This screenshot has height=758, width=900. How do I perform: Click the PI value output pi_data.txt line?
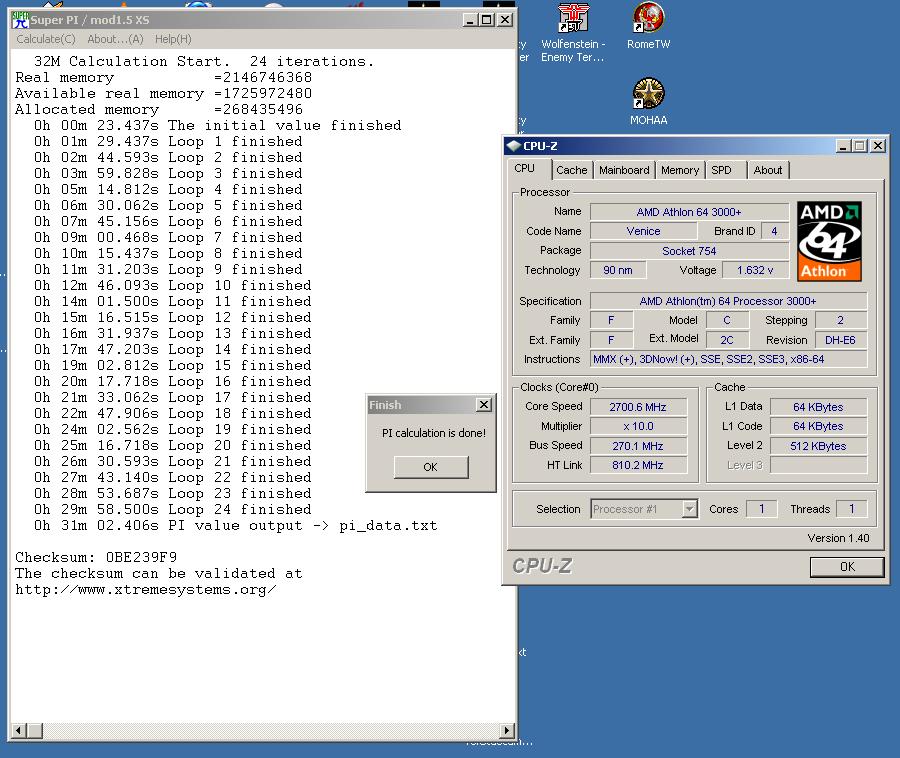point(235,526)
